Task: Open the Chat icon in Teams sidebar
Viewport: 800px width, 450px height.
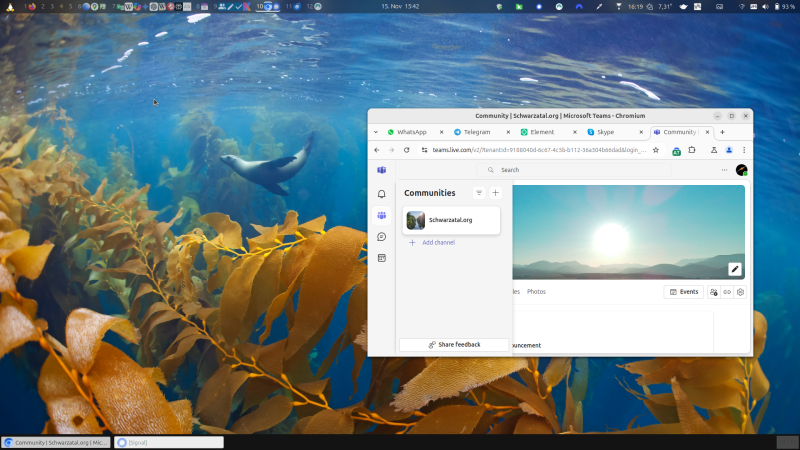Action: [382, 237]
